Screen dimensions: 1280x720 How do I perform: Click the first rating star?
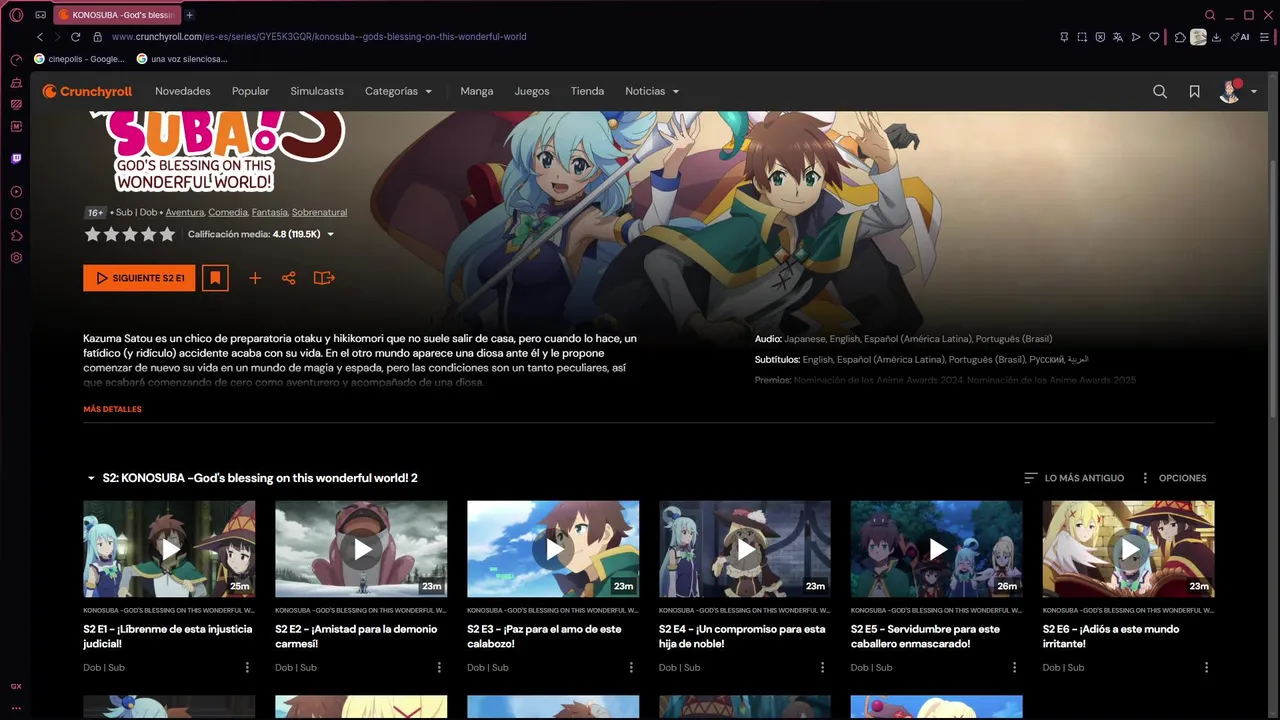tap(92, 234)
